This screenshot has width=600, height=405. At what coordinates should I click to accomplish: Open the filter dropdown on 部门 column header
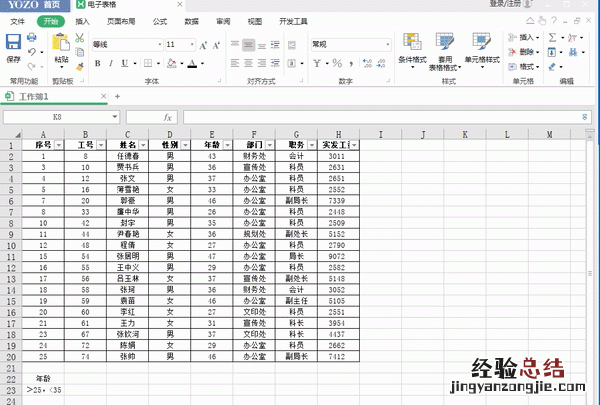(269, 145)
